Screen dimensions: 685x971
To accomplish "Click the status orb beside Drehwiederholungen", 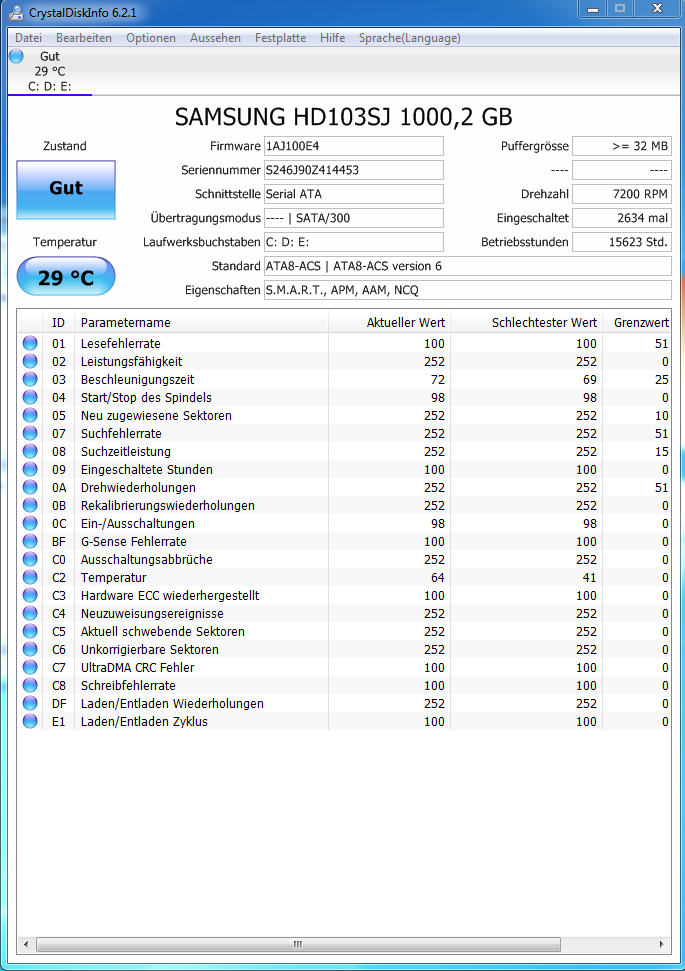I will [30, 487].
